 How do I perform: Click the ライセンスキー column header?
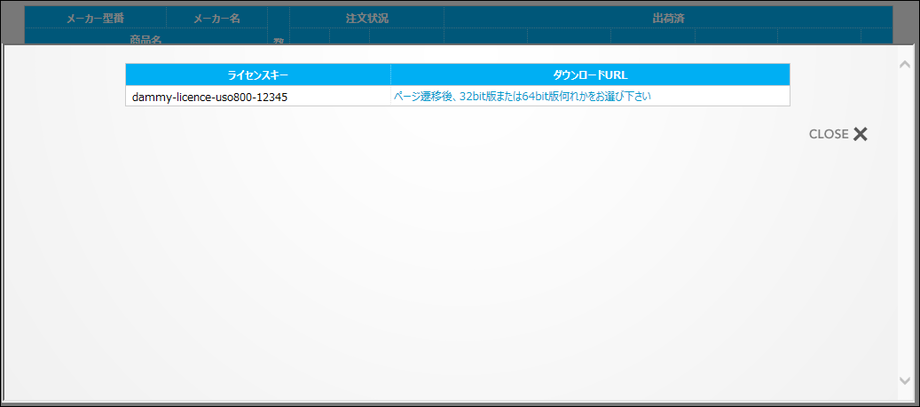point(258,75)
